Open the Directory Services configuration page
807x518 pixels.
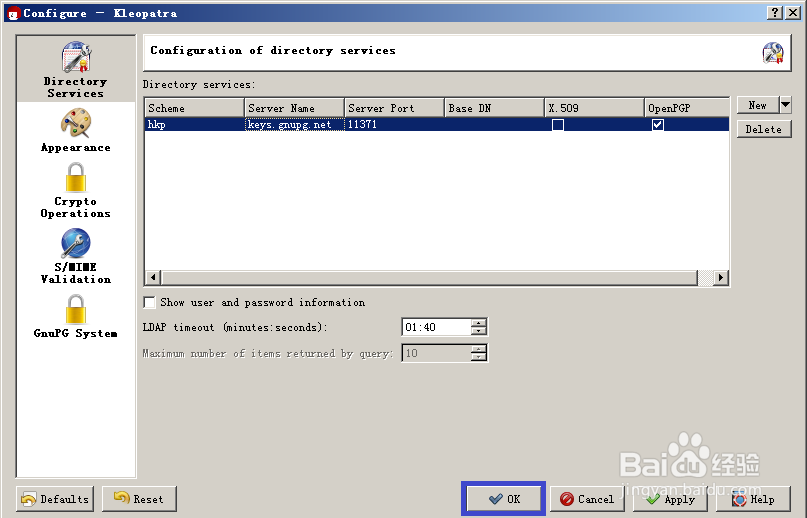[76, 70]
